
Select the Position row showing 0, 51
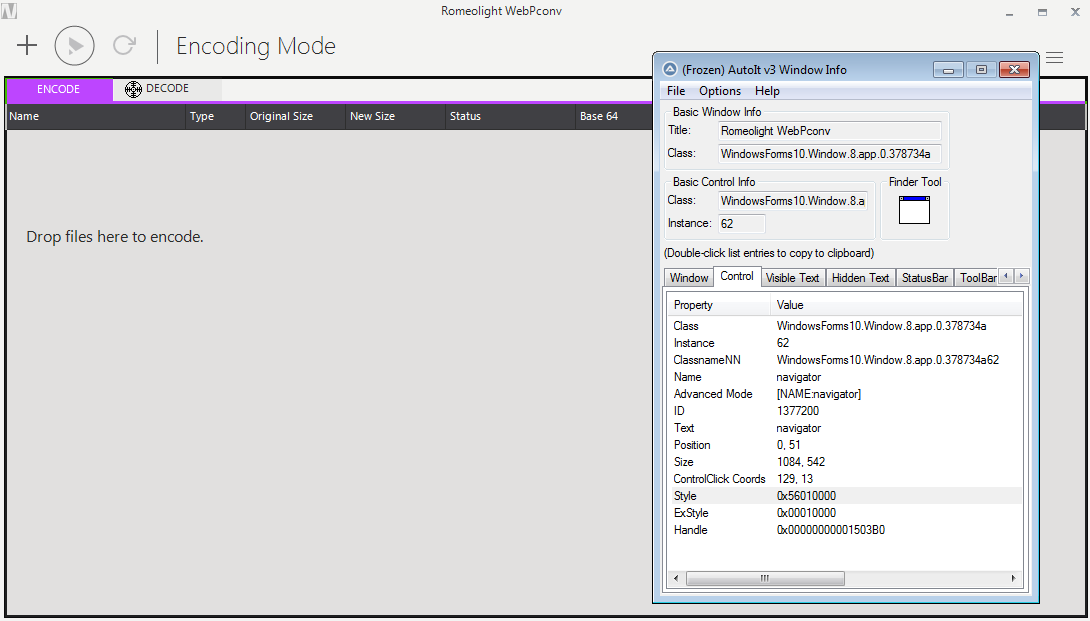click(845, 445)
